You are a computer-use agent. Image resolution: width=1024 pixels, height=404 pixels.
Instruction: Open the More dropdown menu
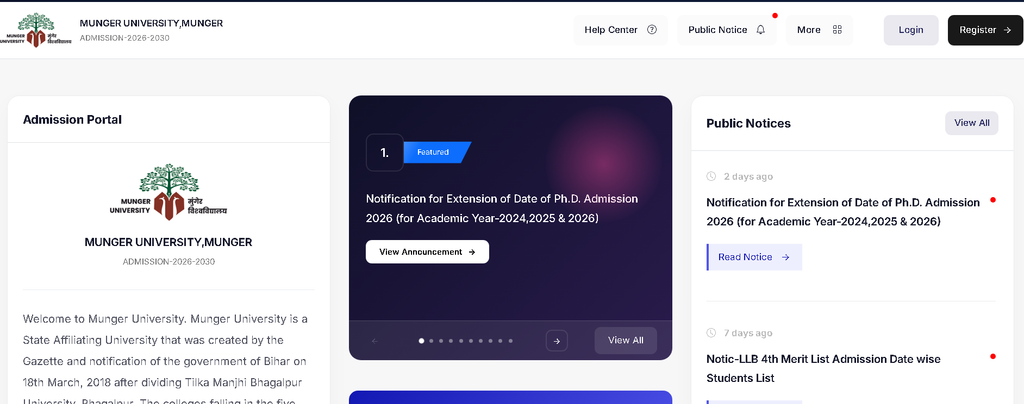pos(819,30)
